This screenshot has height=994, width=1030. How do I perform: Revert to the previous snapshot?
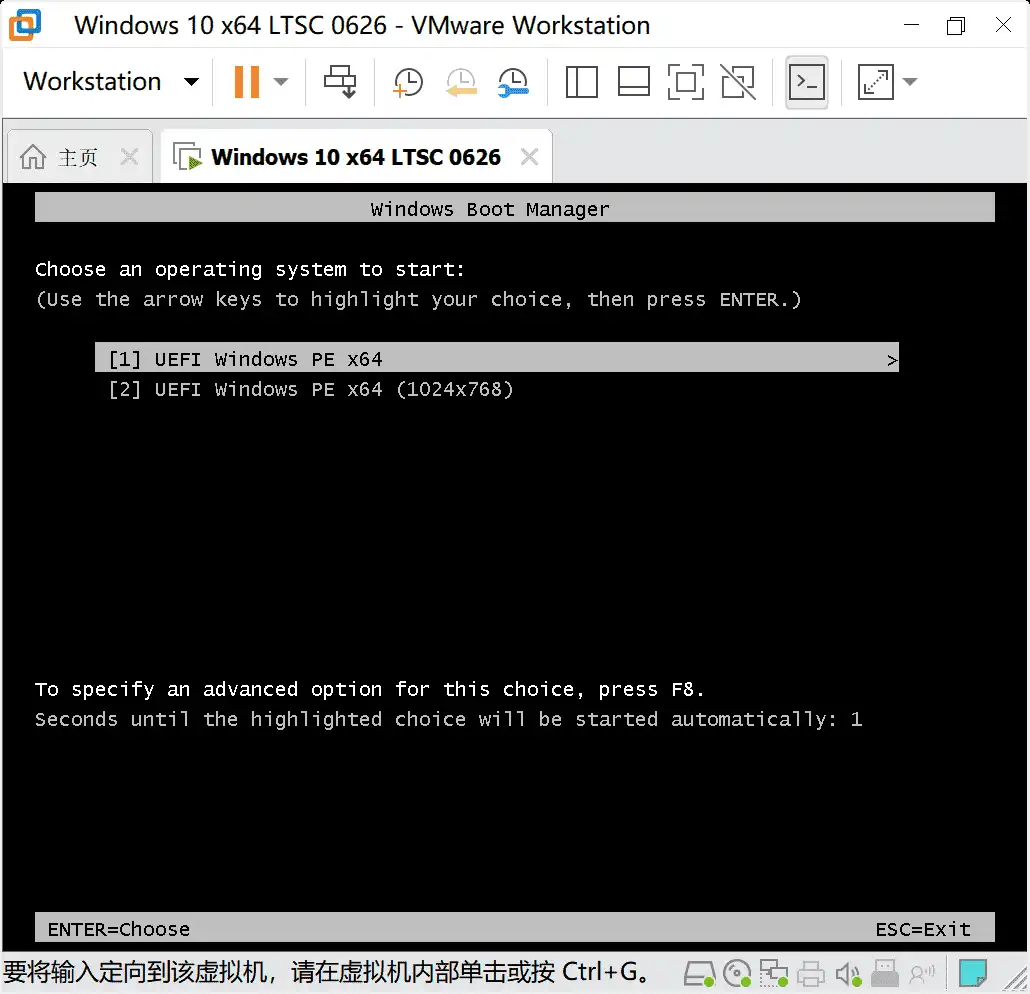tap(461, 82)
